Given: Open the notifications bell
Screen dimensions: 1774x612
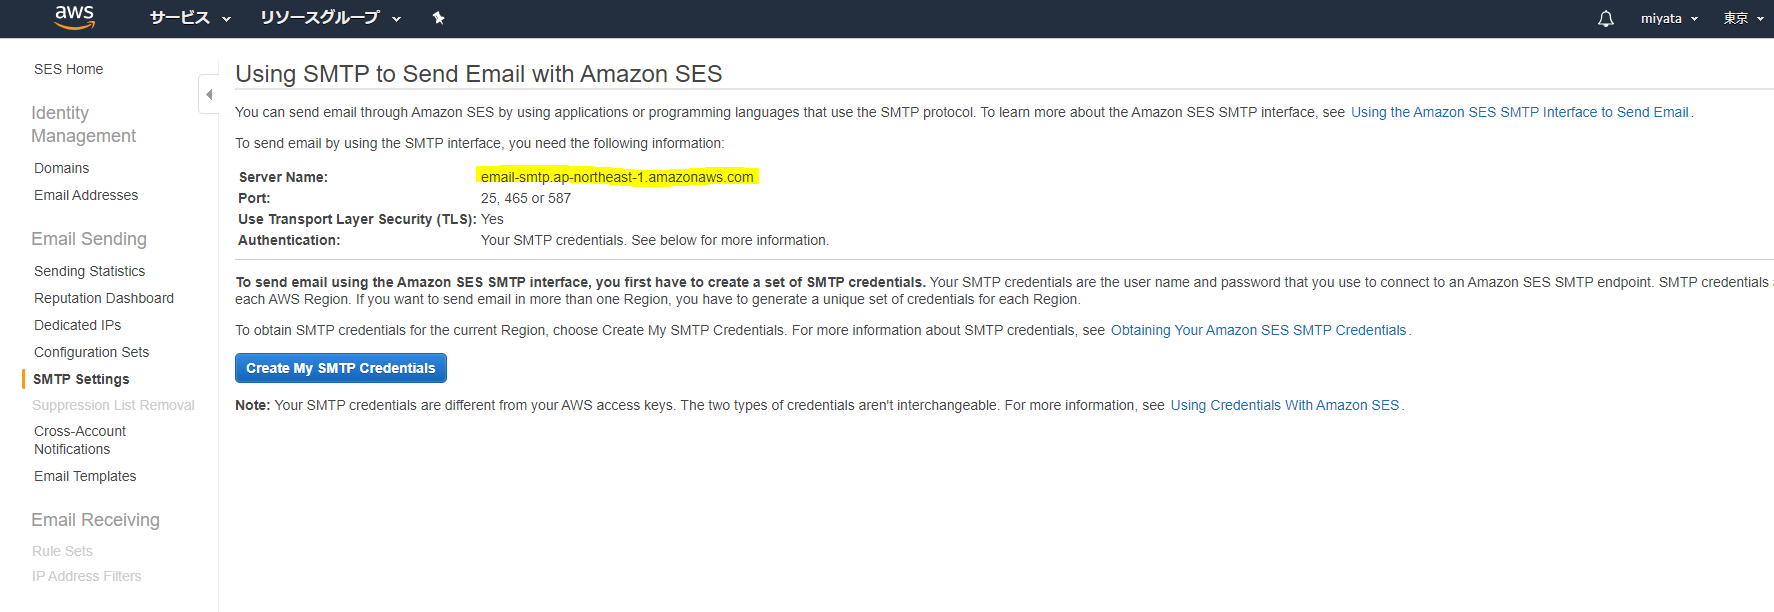Looking at the screenshot, I should point(1605,19).
